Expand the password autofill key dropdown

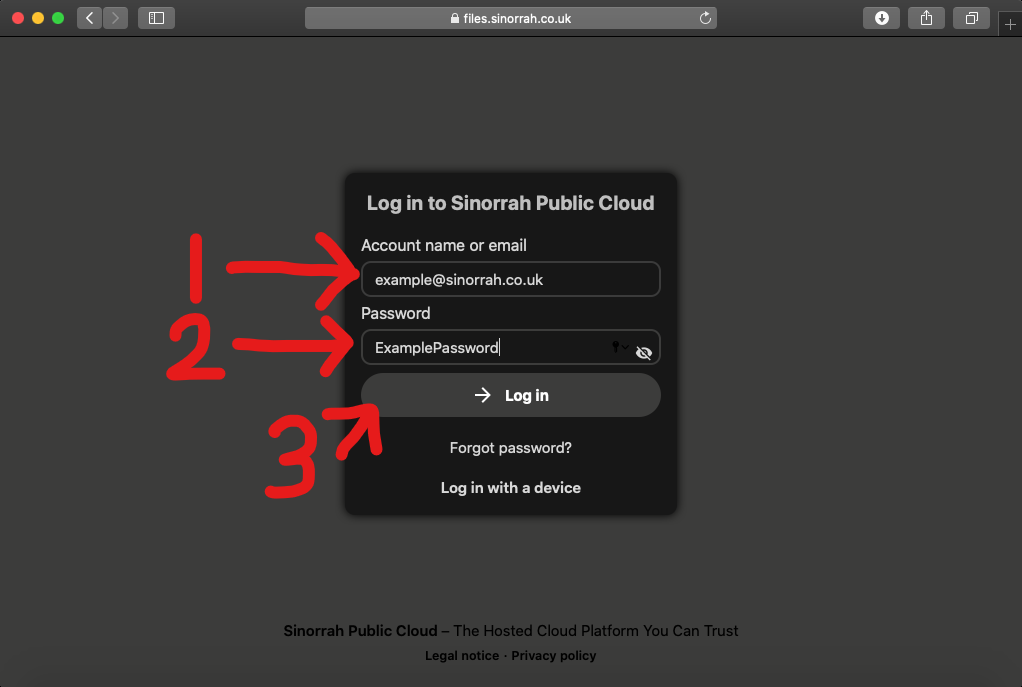(x=620, y=347)
